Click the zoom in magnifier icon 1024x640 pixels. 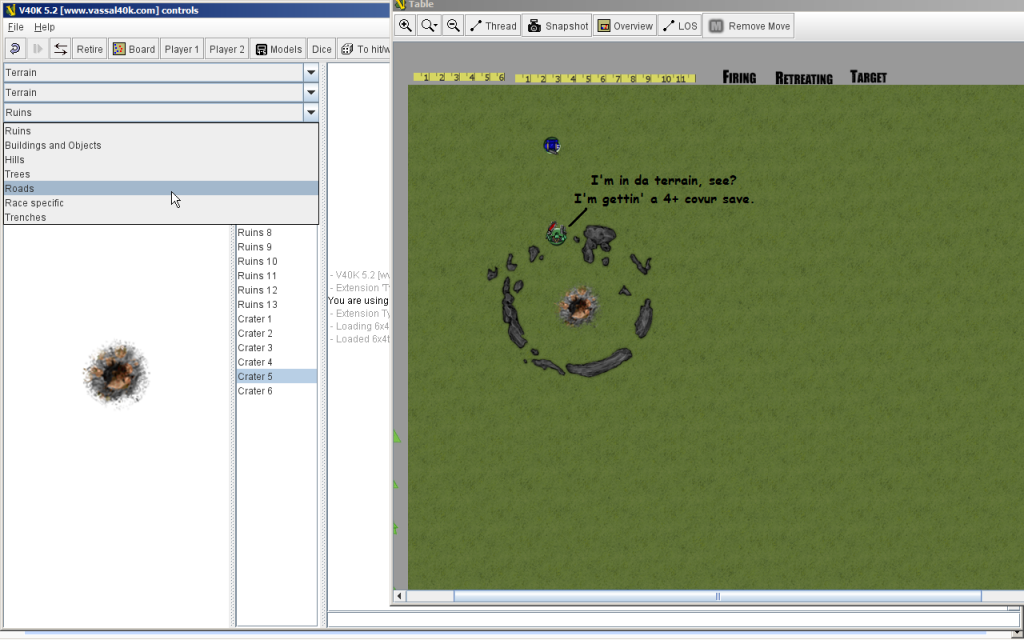406,26
